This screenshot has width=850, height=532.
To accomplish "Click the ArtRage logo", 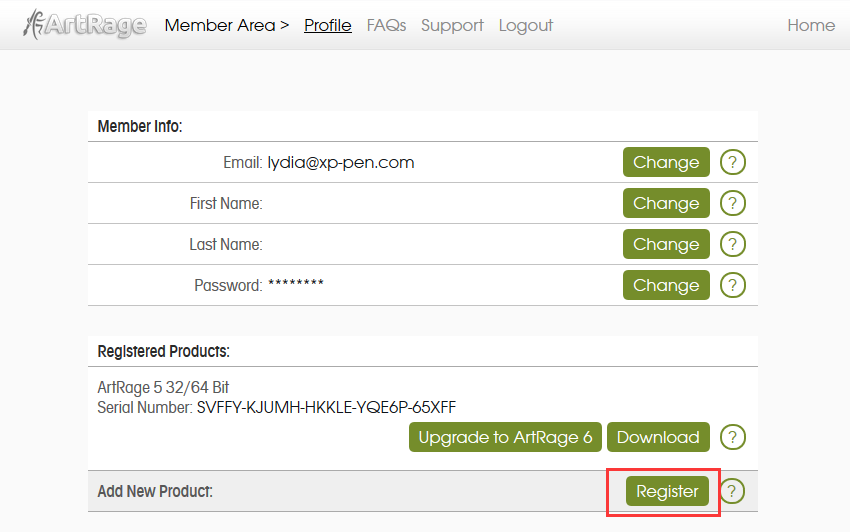I will click(x=85, y=24).
